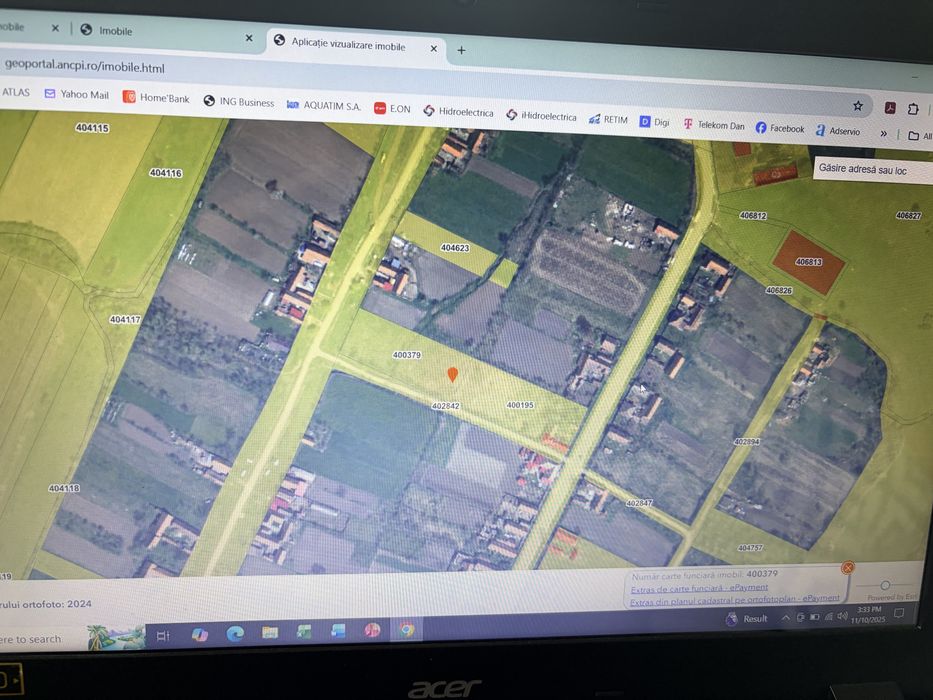This screenshot has width=933, height=700.
Task: Select parcel label 404757 on the map
Action: 750,548
